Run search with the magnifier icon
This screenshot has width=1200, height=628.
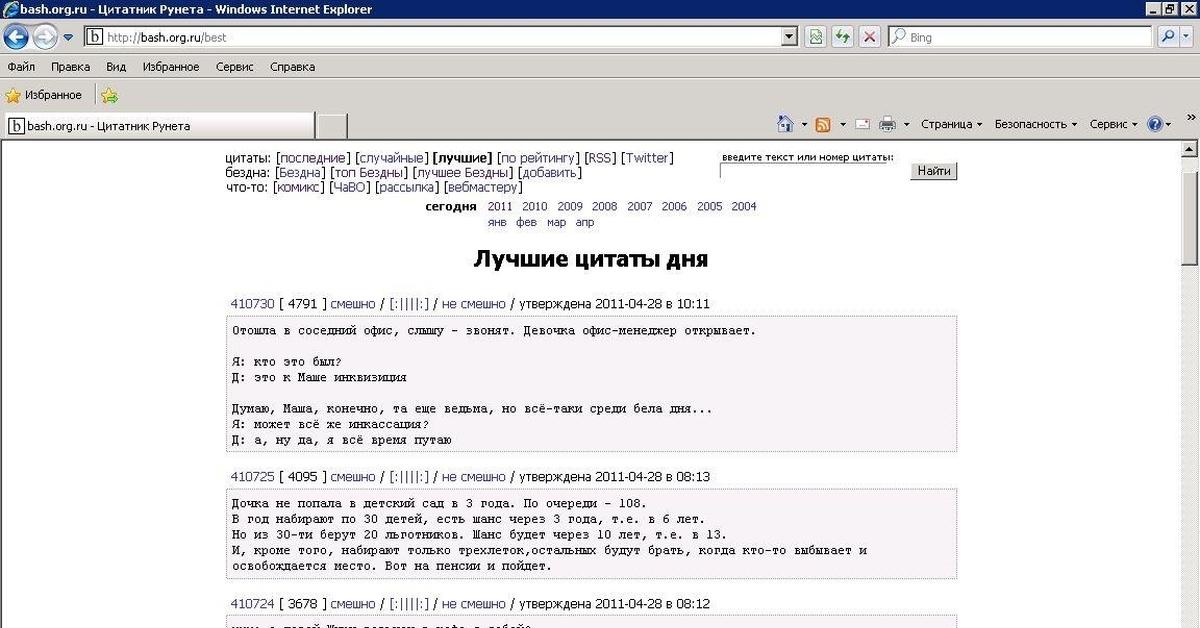click(x=1168, y=37)
